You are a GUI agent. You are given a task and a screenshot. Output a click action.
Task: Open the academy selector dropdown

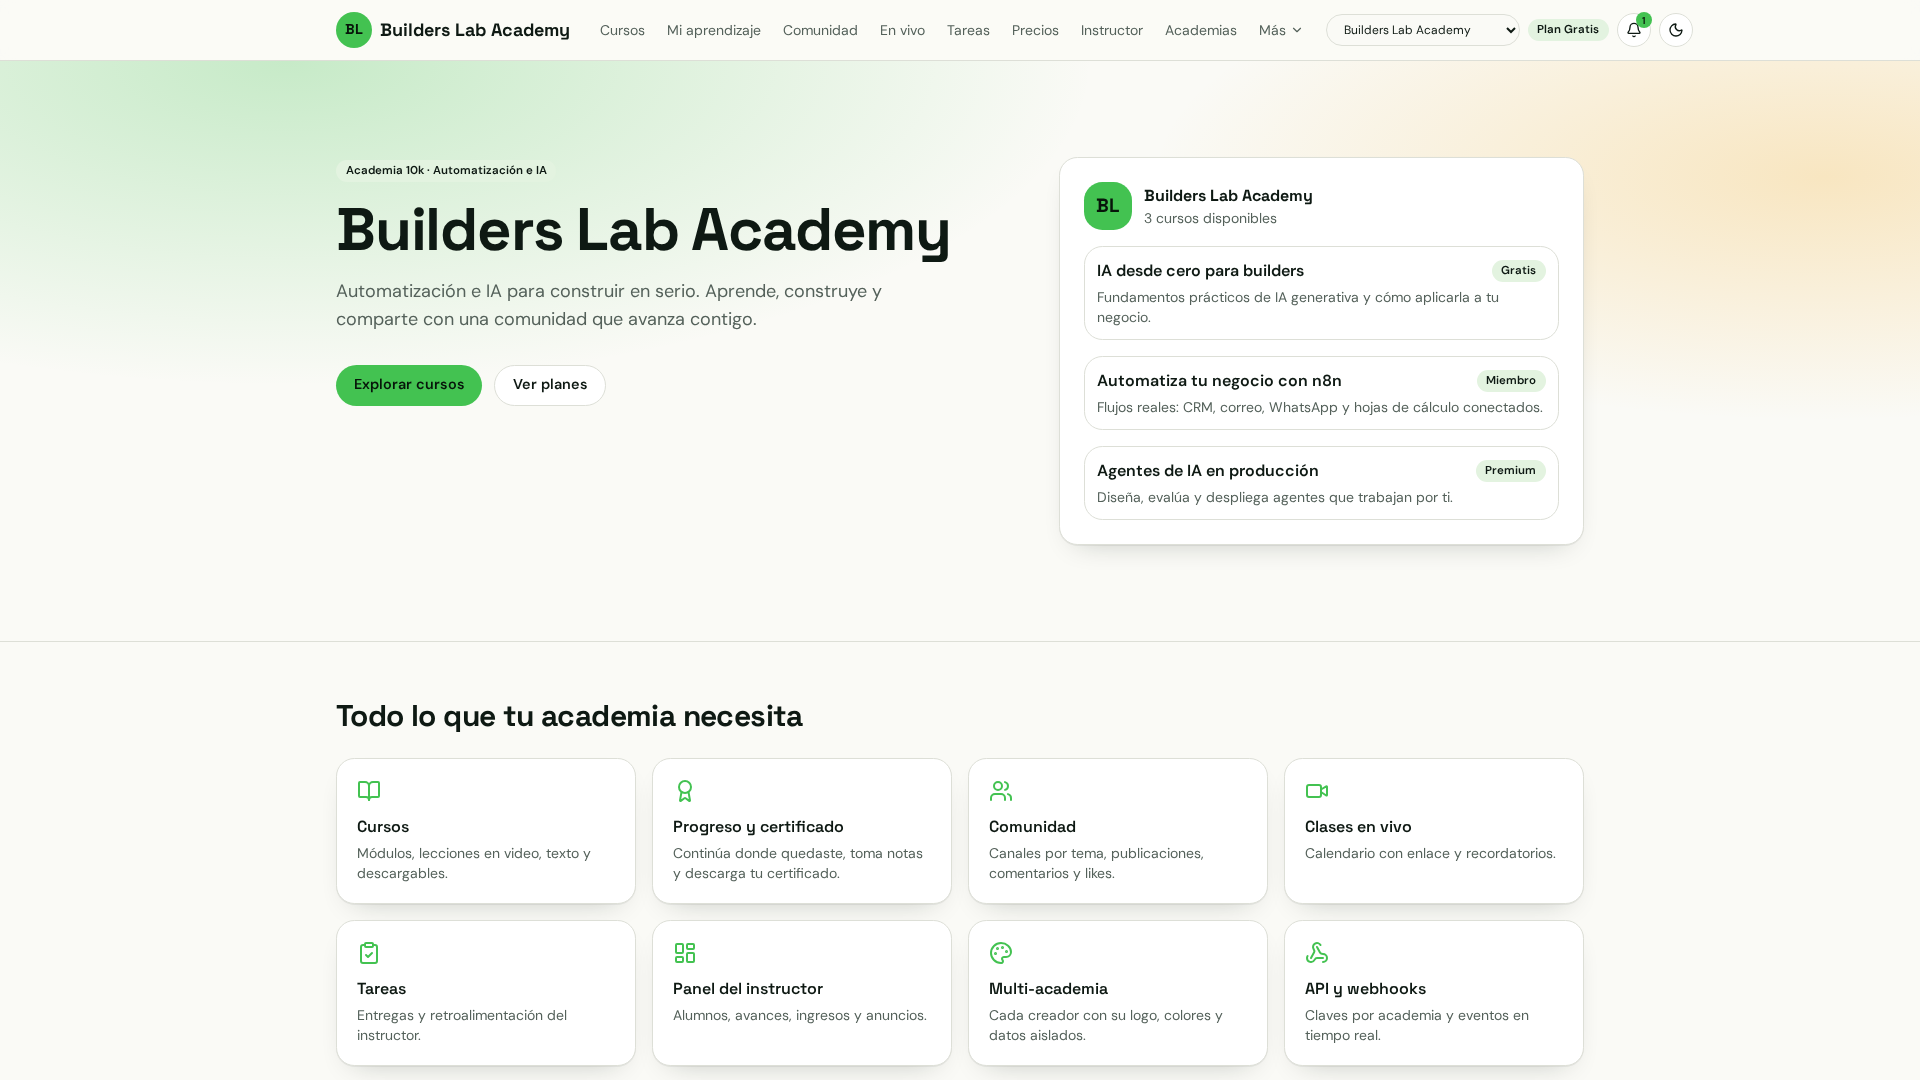click(x=1422, y=30)
